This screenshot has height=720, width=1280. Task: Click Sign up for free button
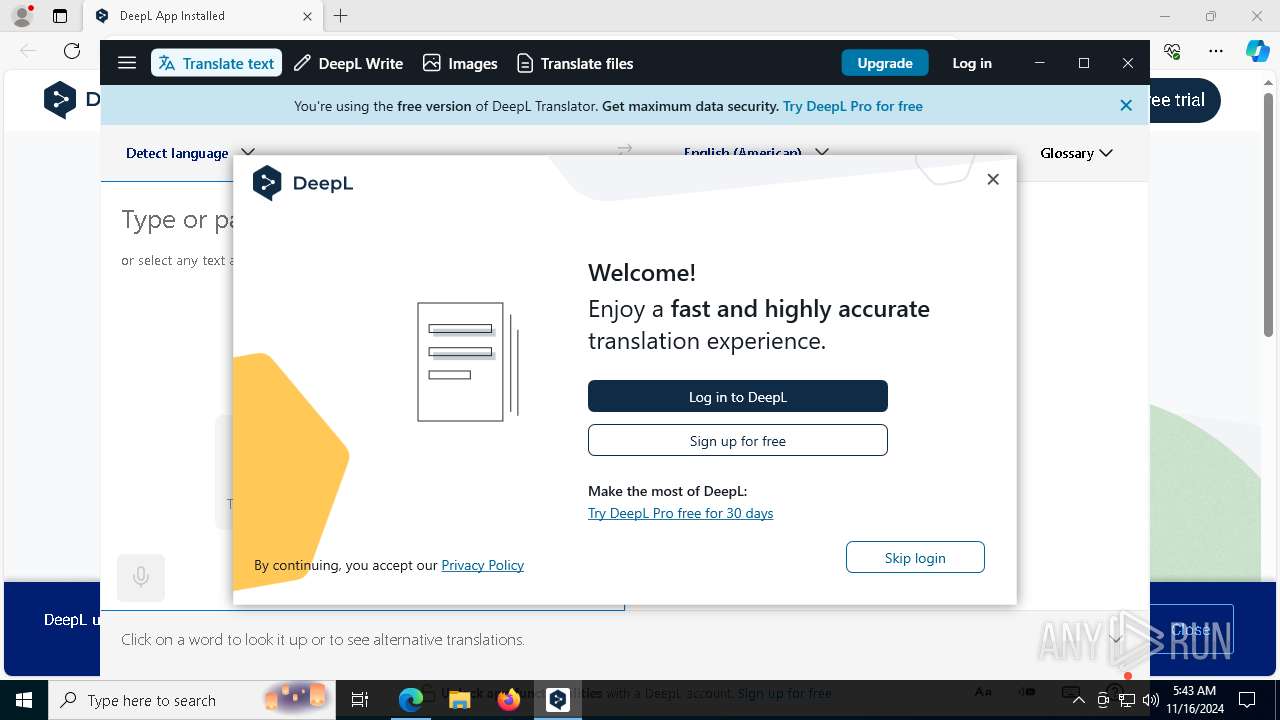[x=738, y=440]
